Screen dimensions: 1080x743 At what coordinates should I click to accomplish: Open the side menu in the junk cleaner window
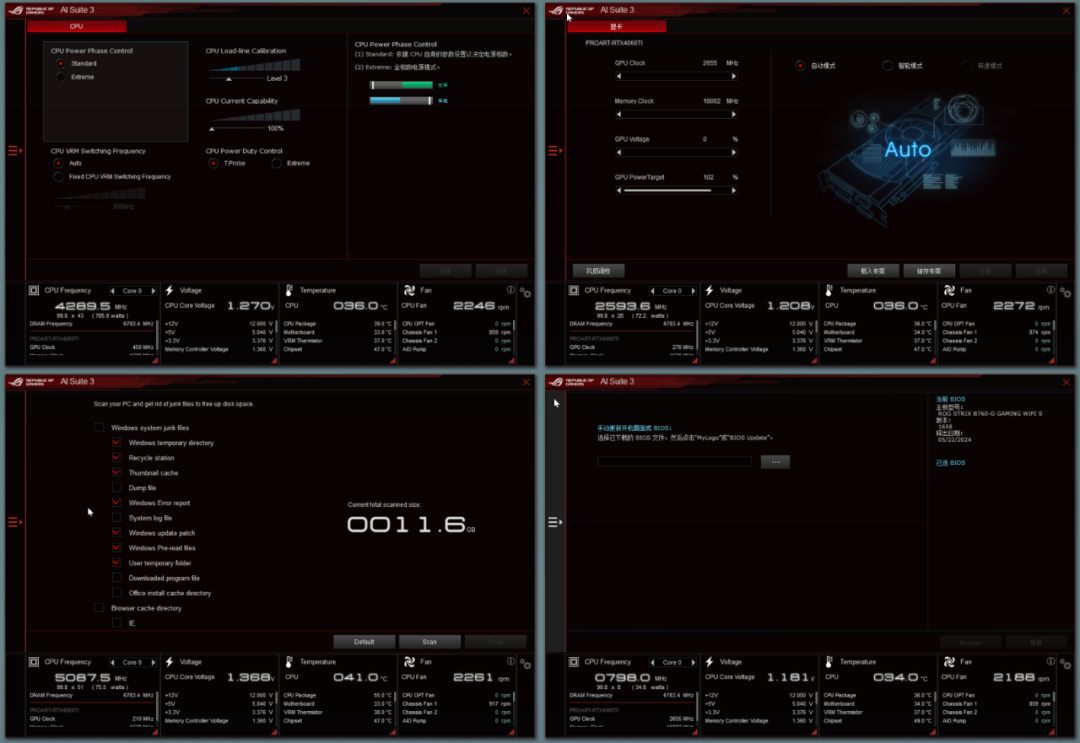point(14,522)
